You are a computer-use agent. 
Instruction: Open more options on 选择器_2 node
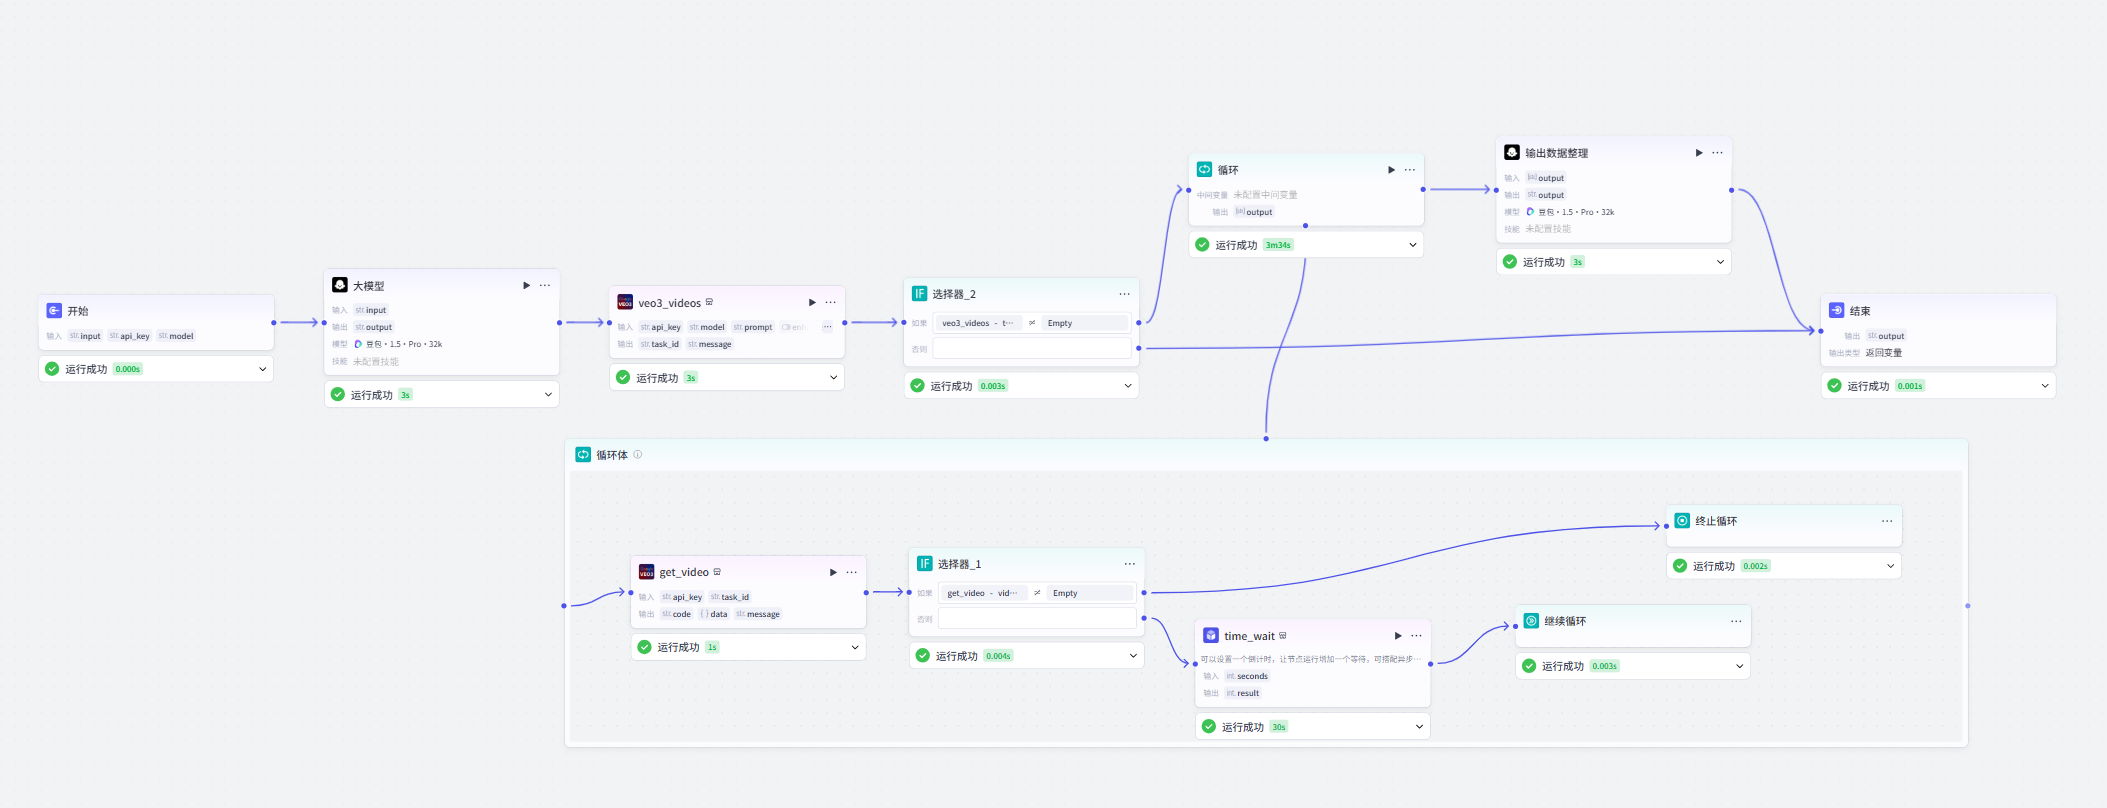(1124, 294)
